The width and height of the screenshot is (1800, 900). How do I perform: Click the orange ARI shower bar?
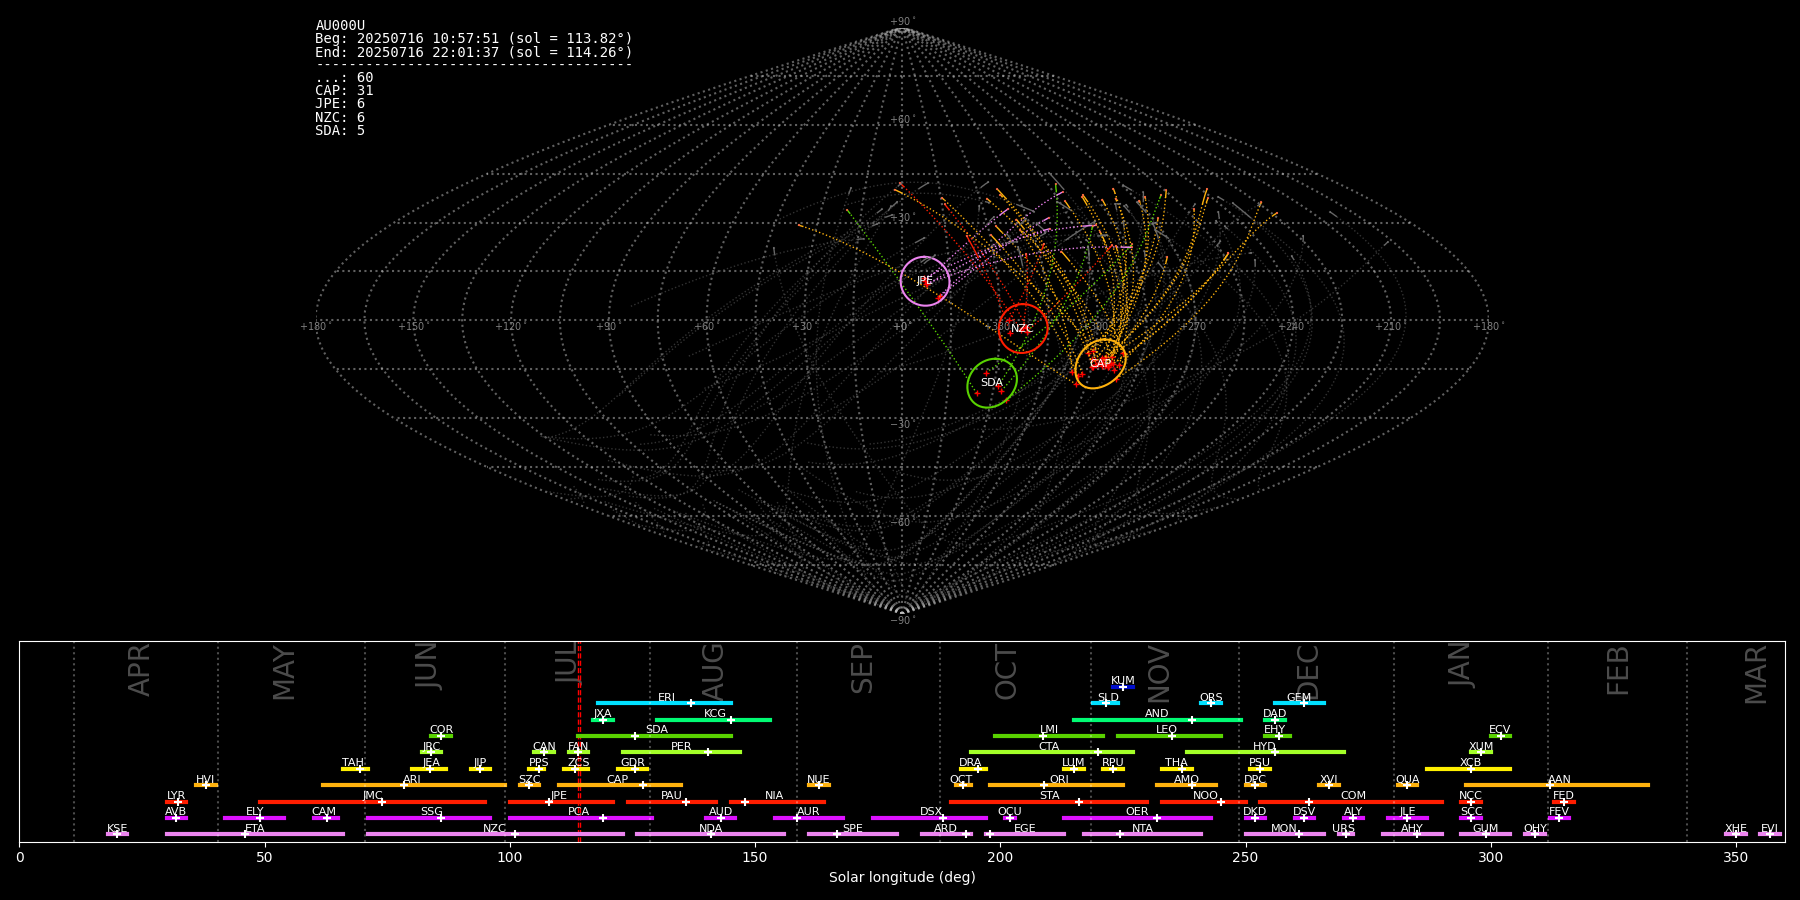tap(413, 785)
